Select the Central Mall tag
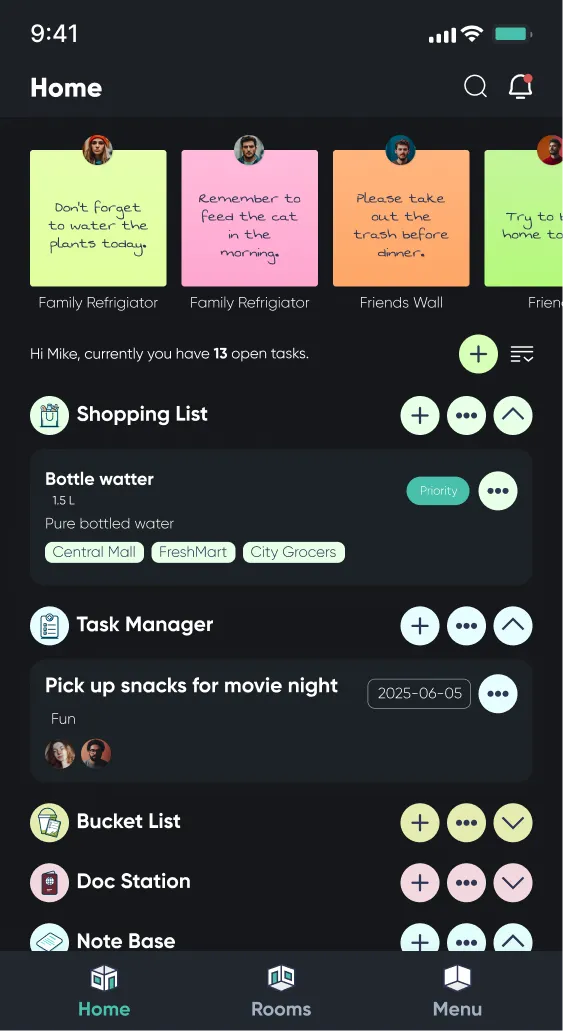 pyautogui.click(x=94, y=552)
